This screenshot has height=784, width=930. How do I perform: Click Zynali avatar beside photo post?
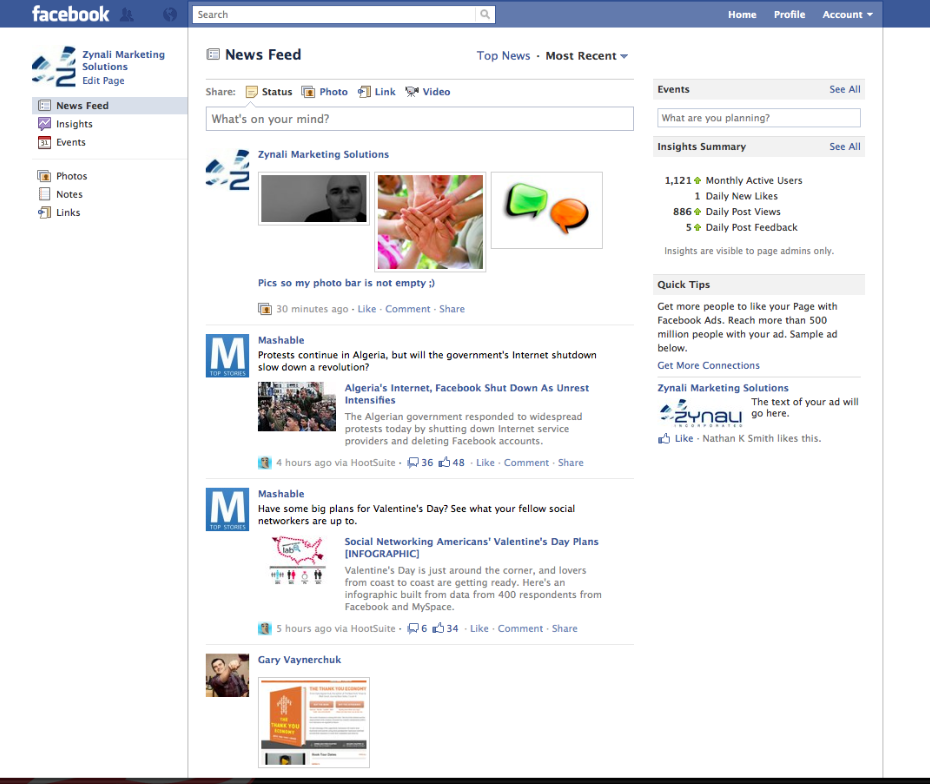pos(227,170)
